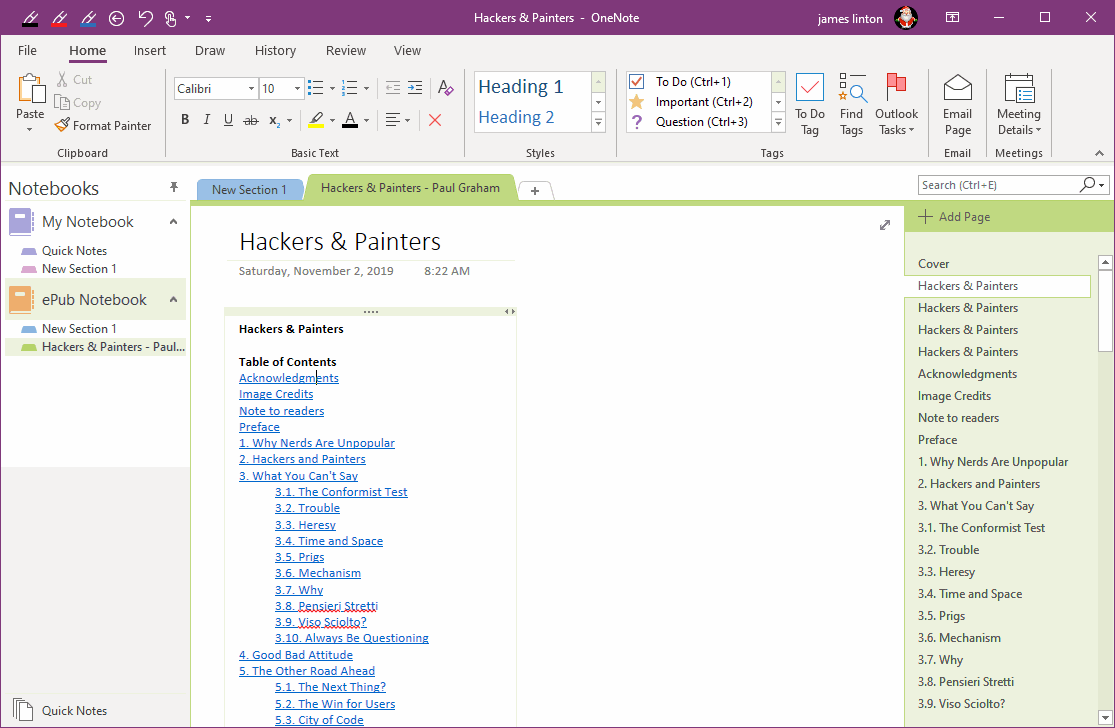1115x728 pixels.
Task: Open the font size dropdown
Action: 296,88
